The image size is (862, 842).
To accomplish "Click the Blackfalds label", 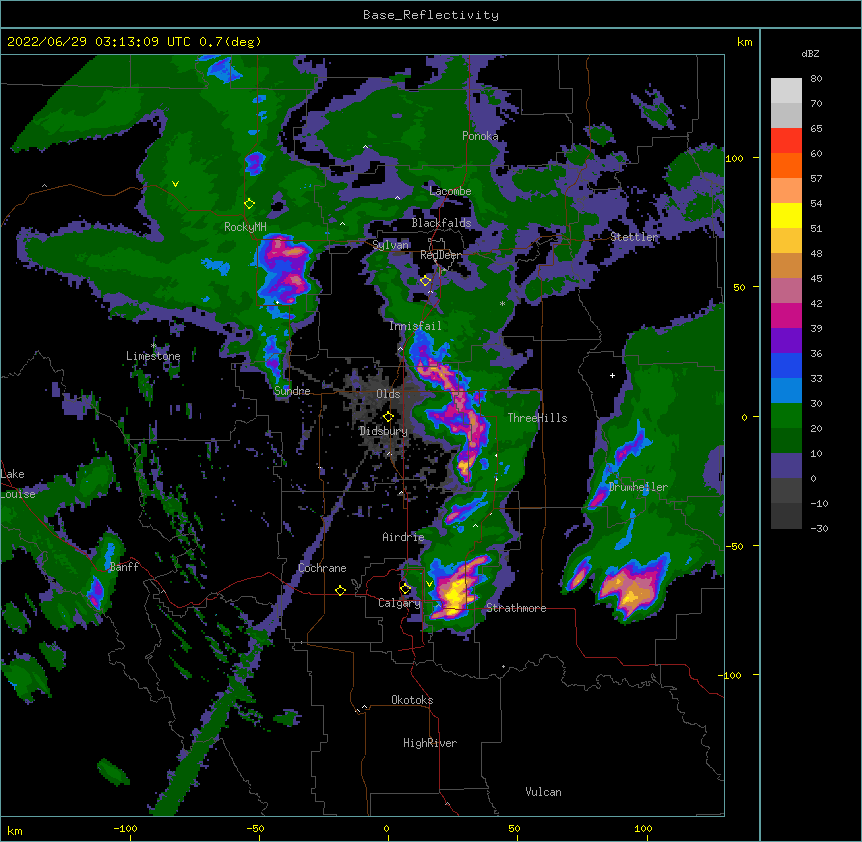I will tap(441, 223).
